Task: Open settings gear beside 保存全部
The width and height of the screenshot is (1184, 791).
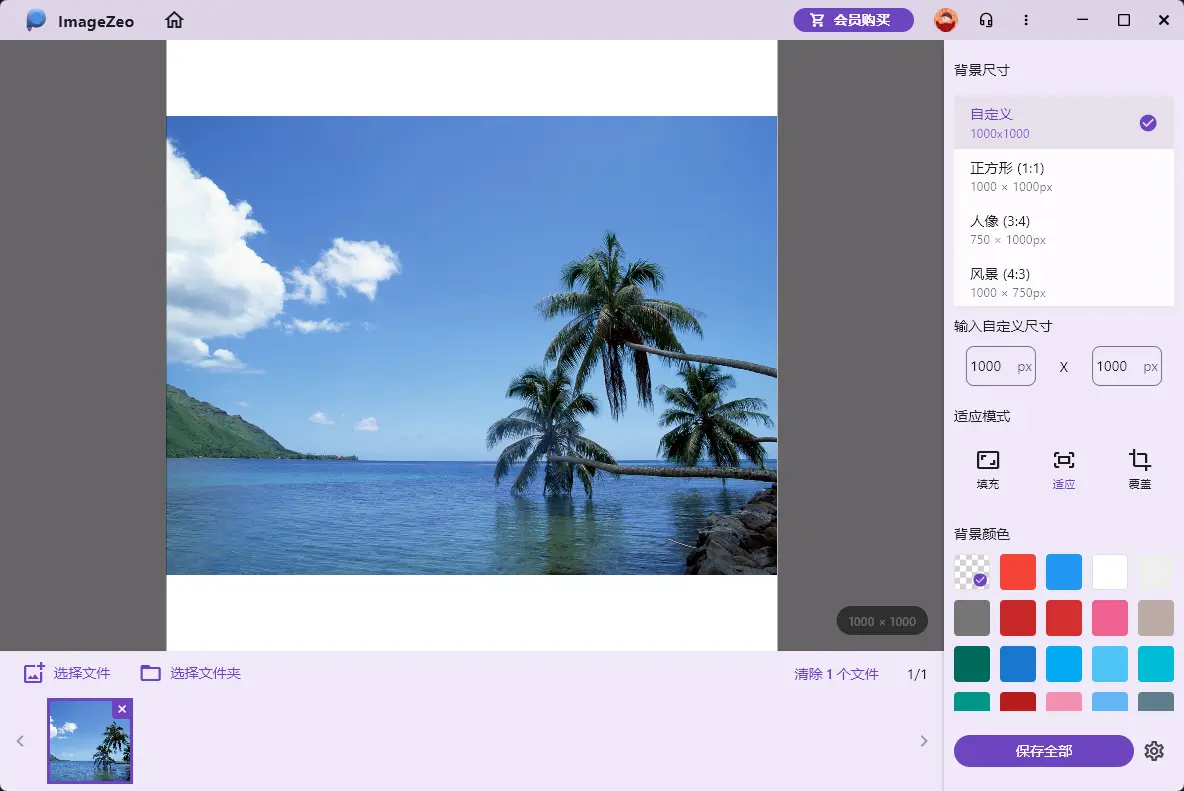Action: (1154, 751)
